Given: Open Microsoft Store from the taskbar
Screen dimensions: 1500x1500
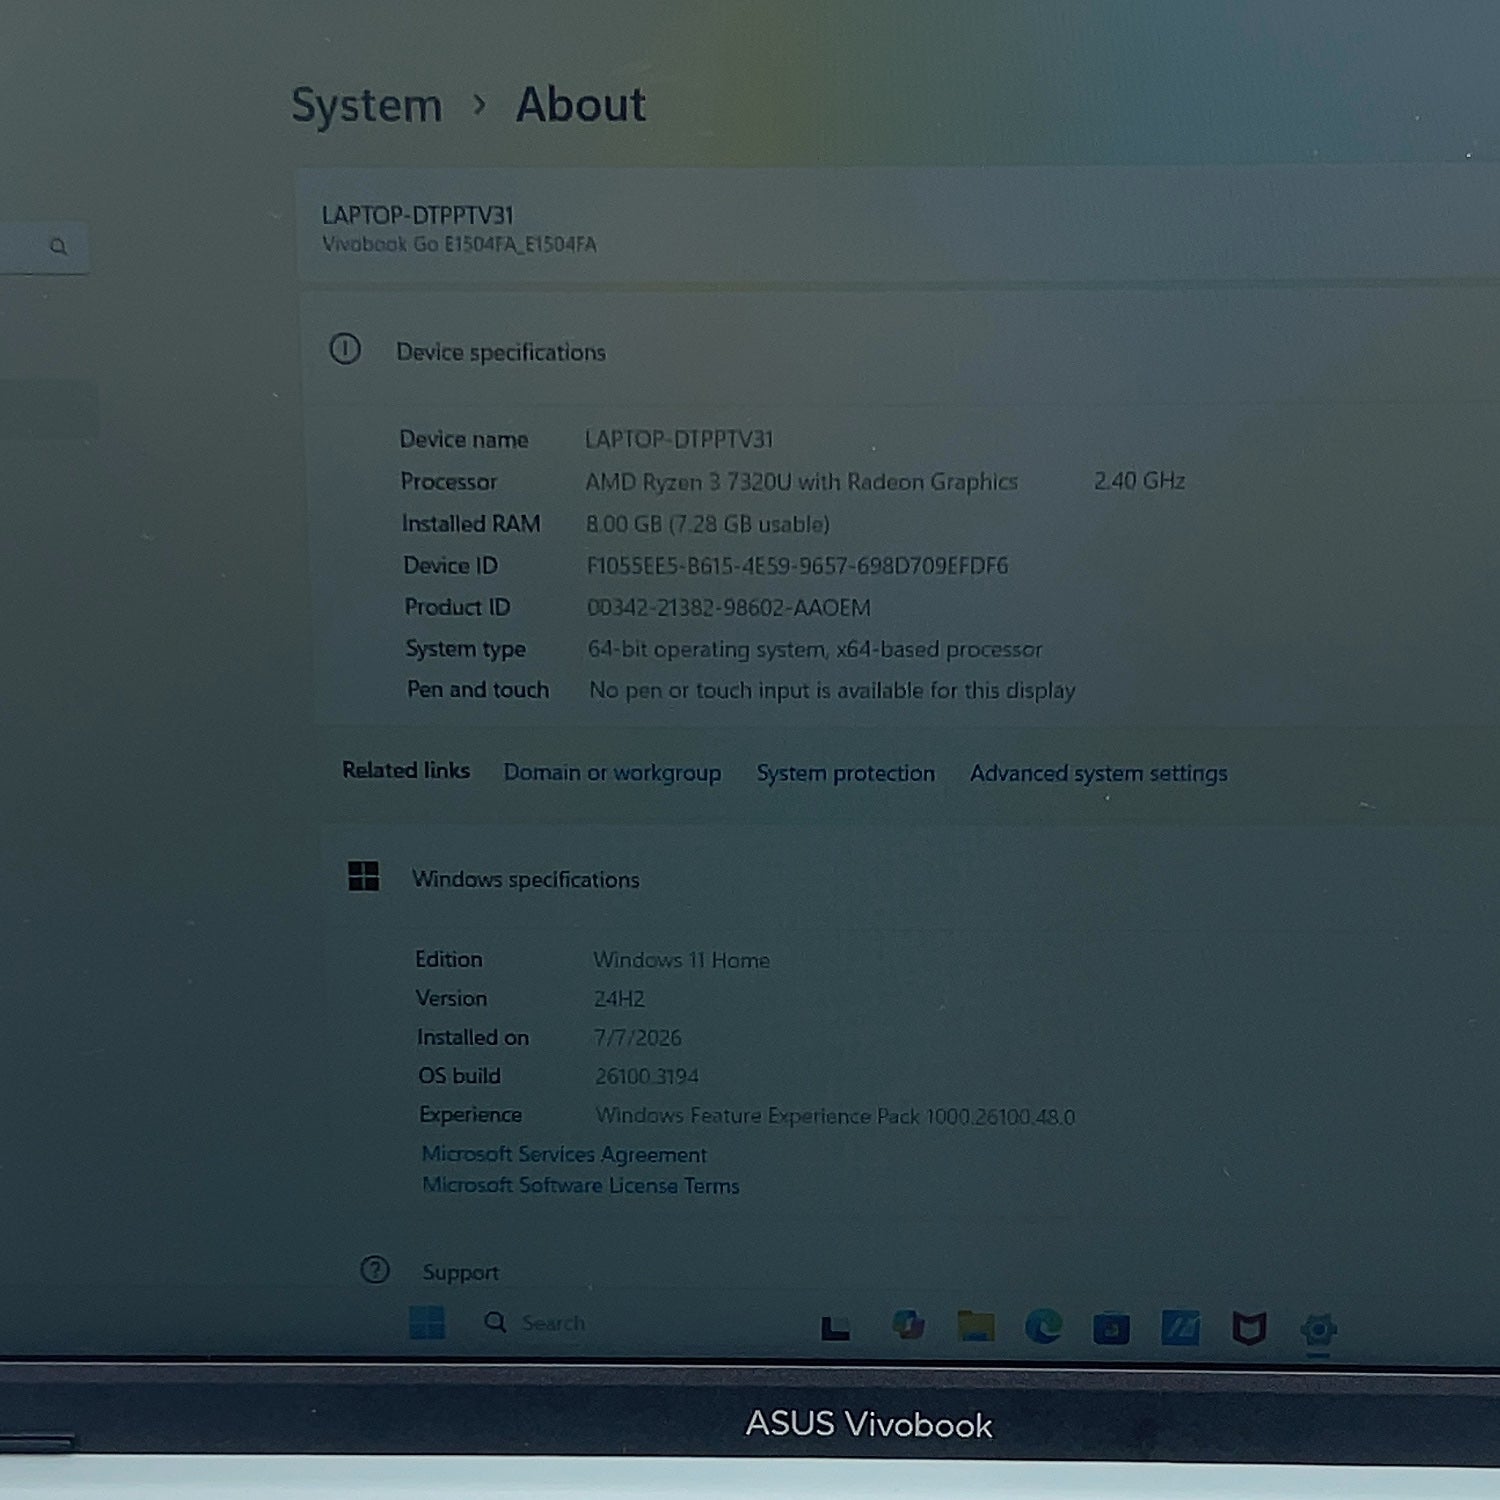Looking at the screenshot, I should (1111, 1328).
